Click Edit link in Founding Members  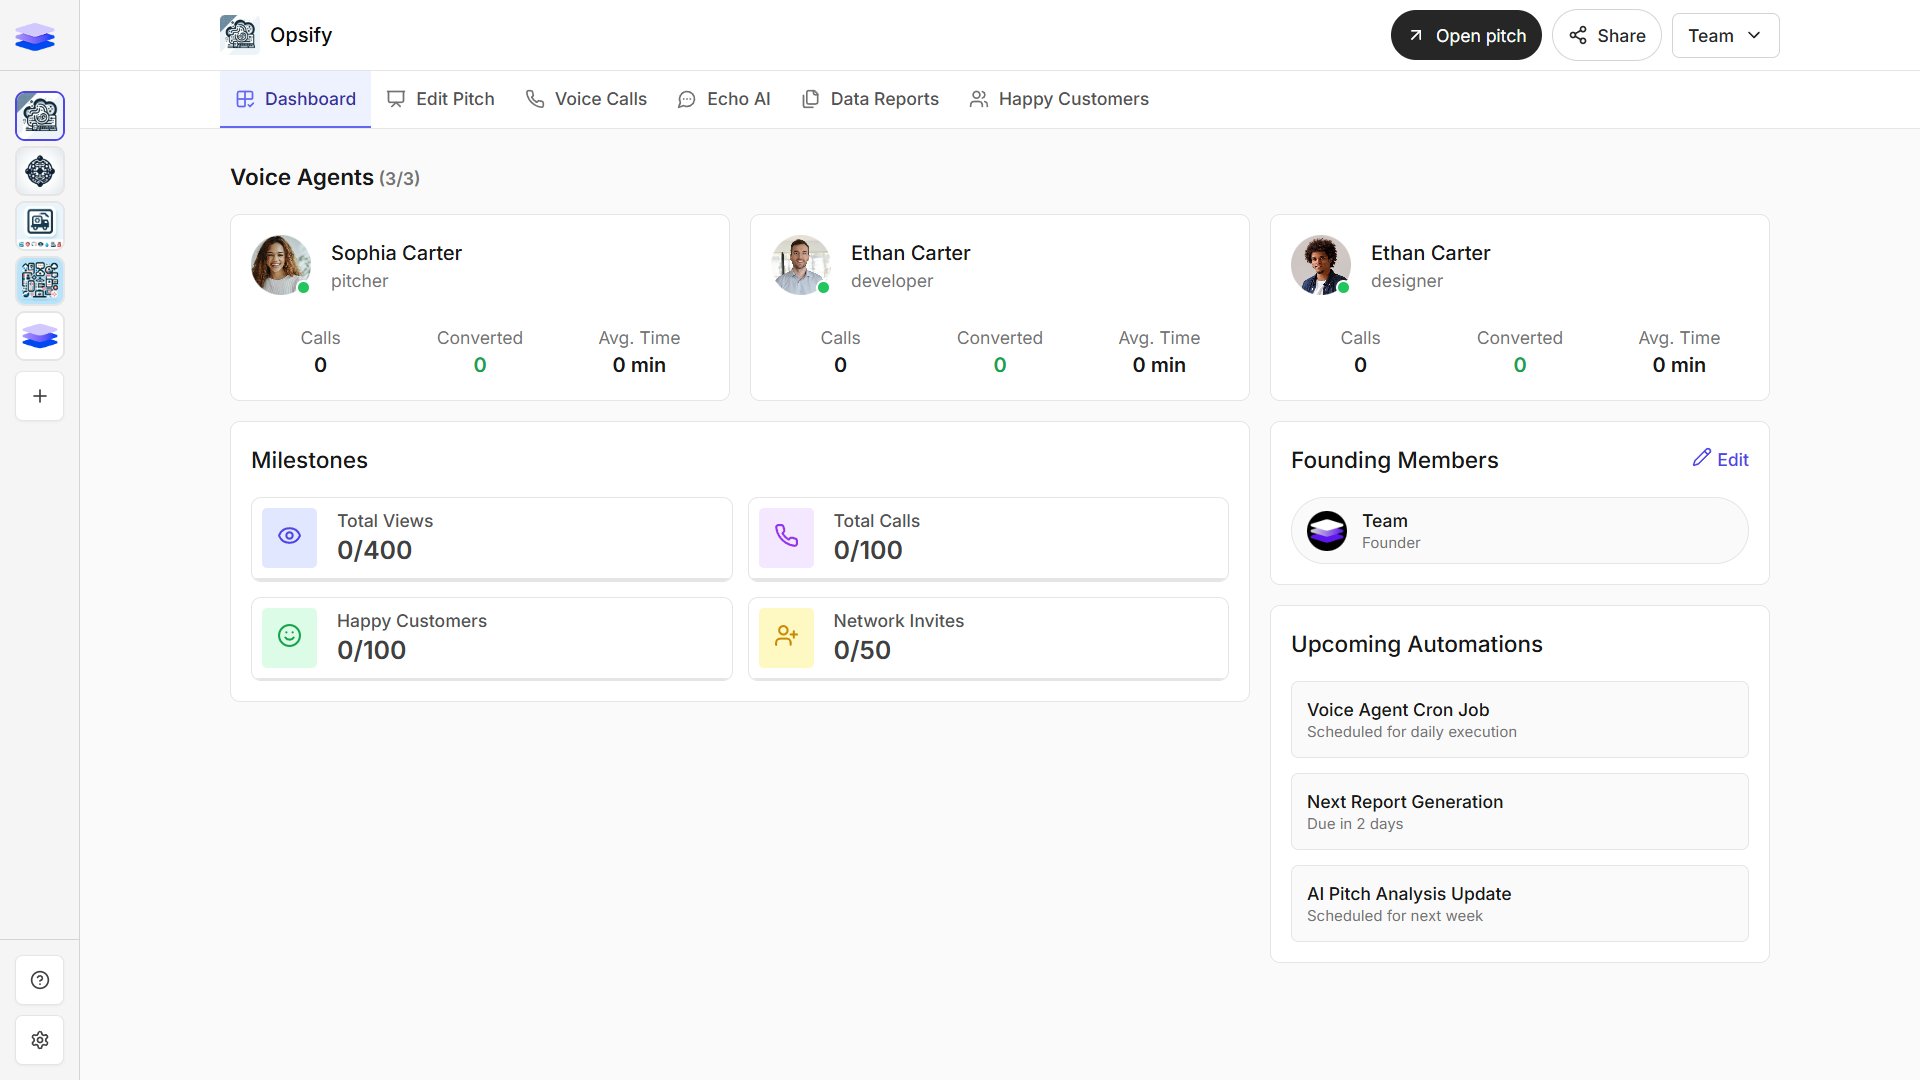coord(1721,459)
